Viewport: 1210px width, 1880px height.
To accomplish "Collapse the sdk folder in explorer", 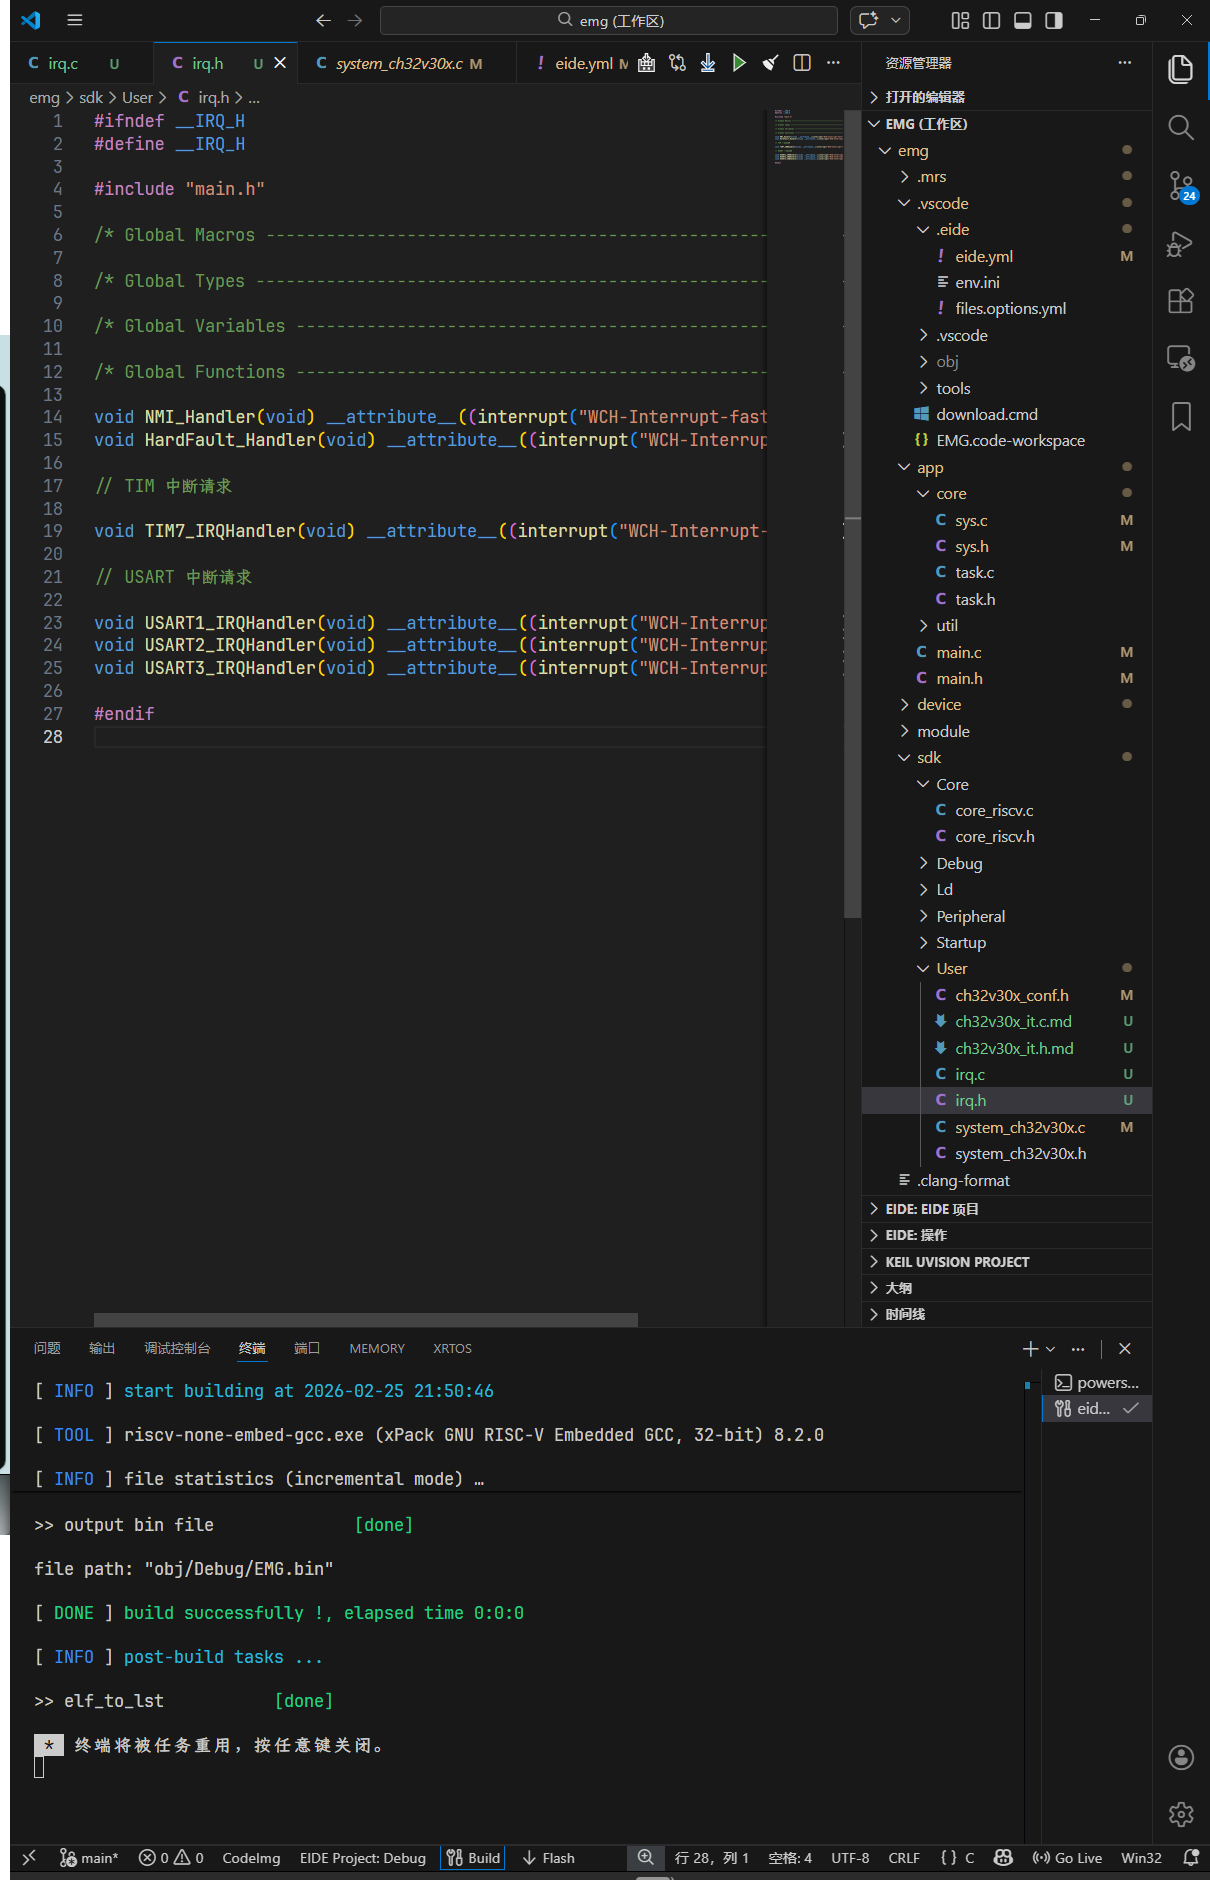I will coord(929,758).
